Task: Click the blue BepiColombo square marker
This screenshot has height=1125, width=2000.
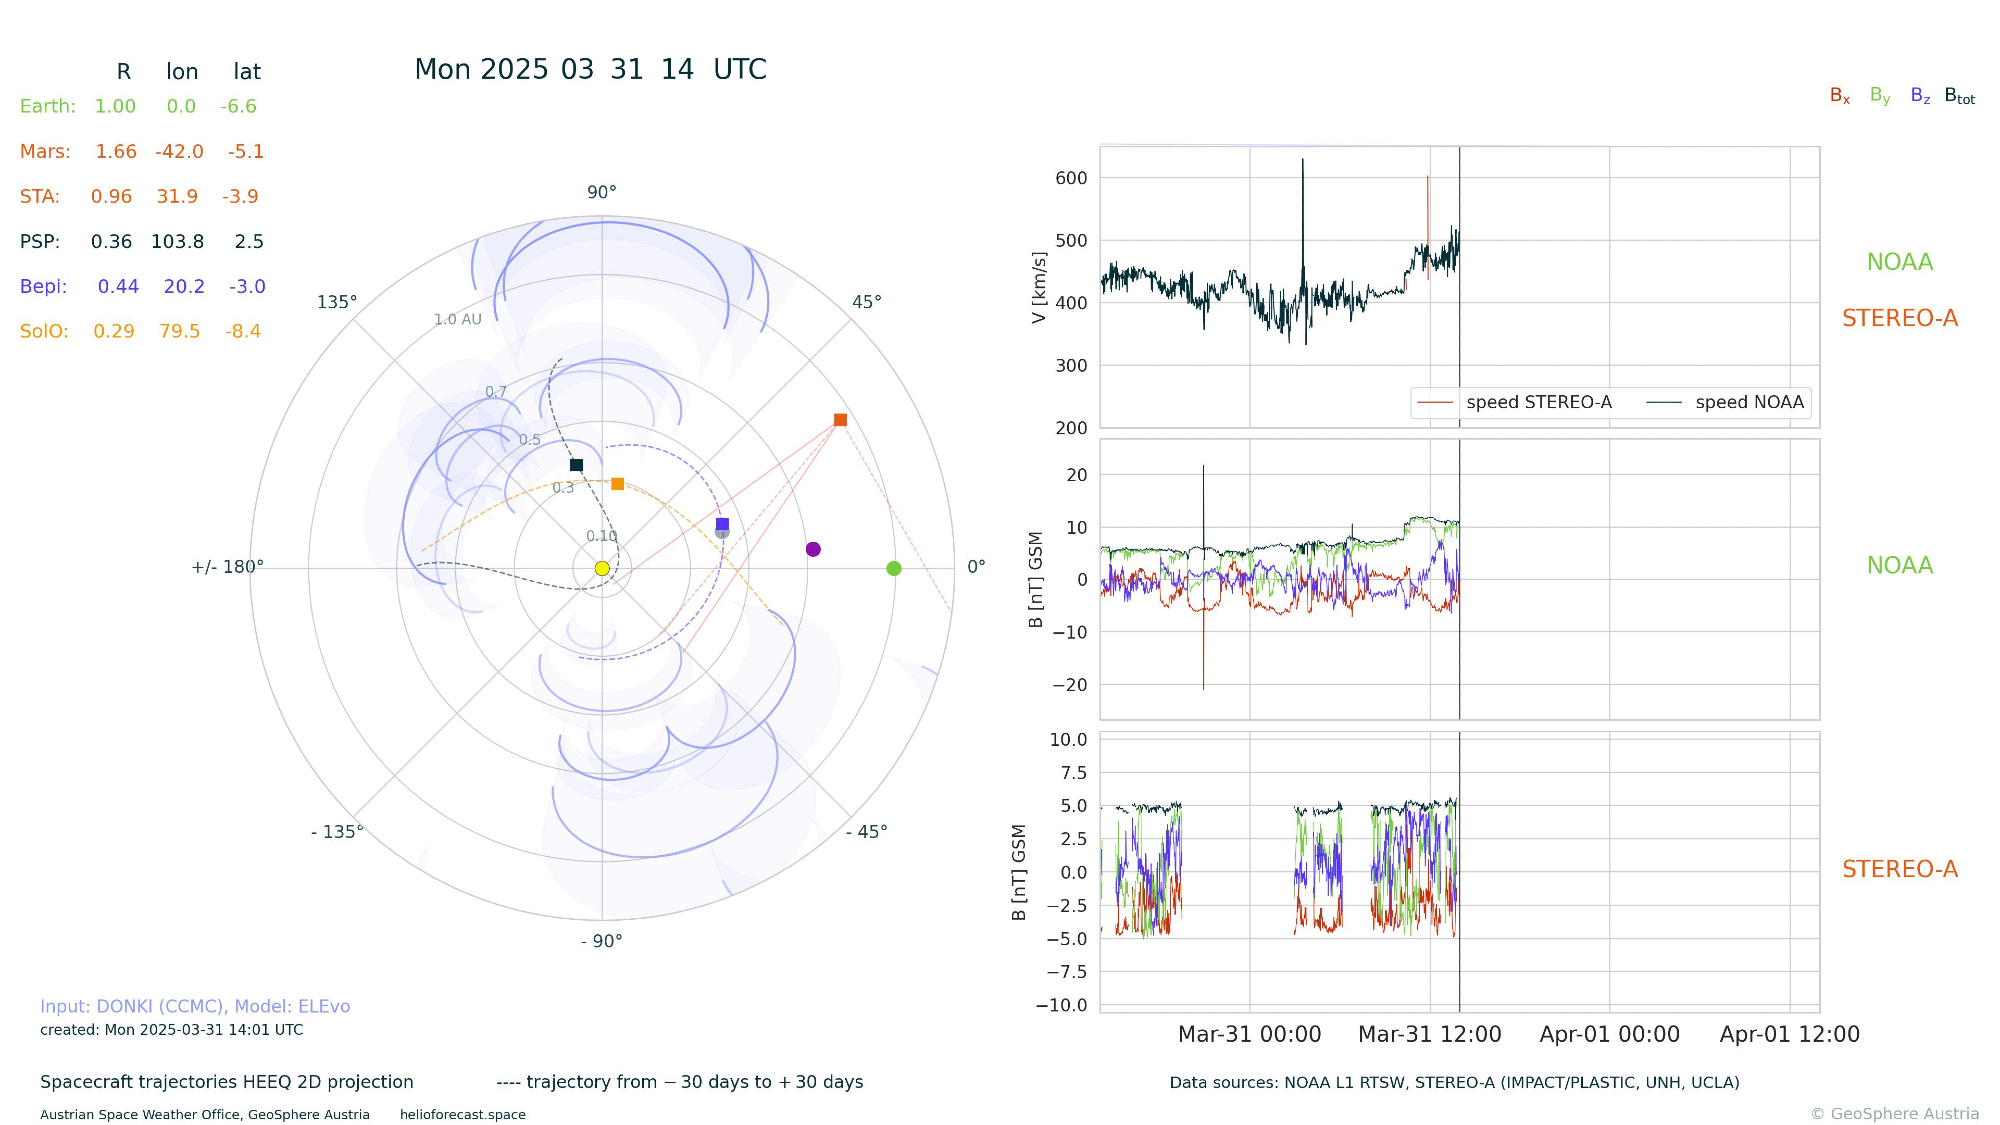Action: tap(723, 524)
